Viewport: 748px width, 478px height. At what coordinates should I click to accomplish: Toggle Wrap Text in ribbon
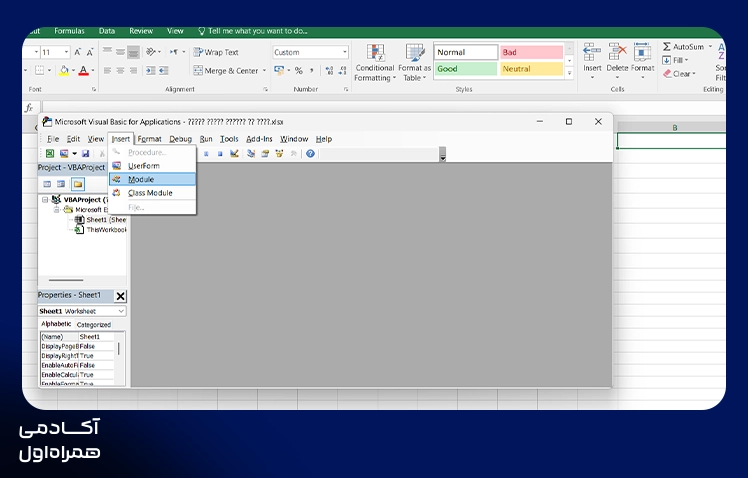point(216,52)
